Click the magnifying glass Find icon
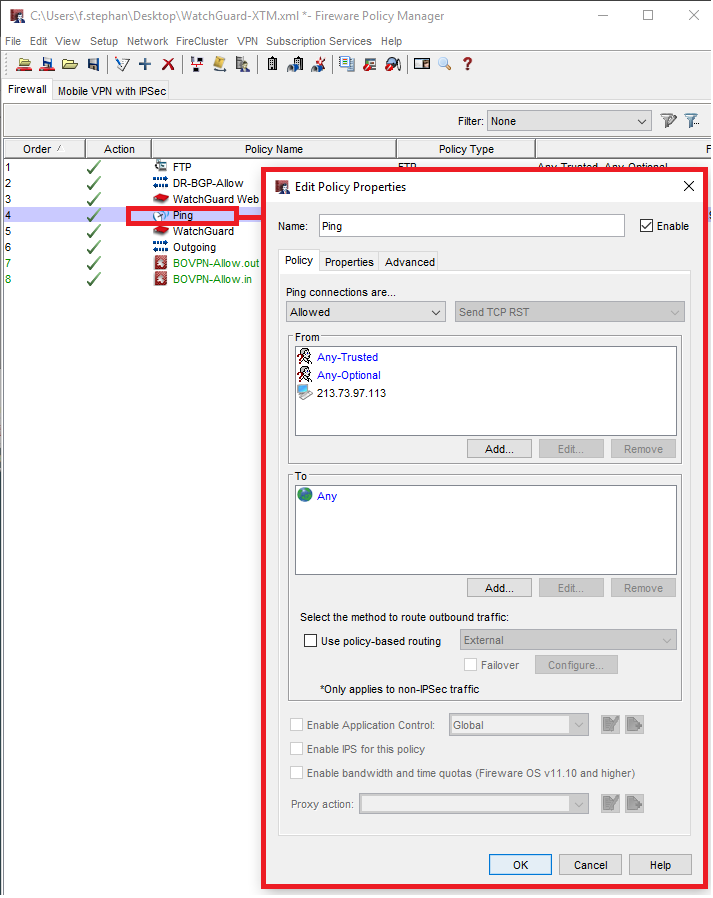The height and width of the screenshot is (898, 713). click(444, 64)
